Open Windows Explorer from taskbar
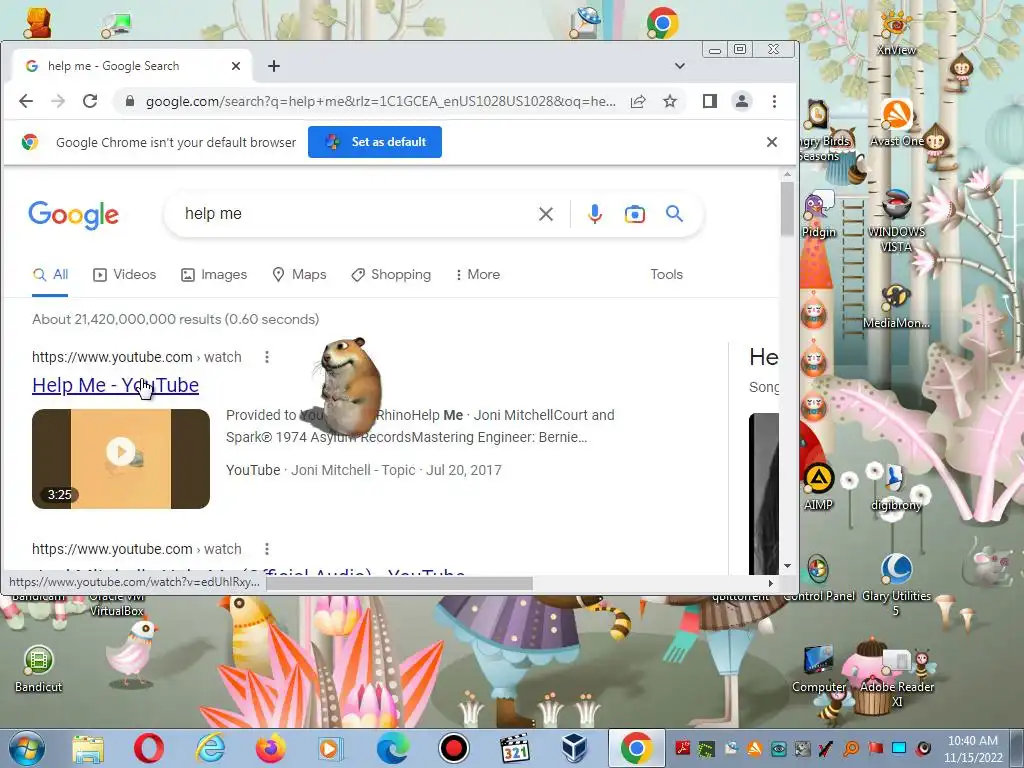Screen dimensions: 1024x768 88,748
